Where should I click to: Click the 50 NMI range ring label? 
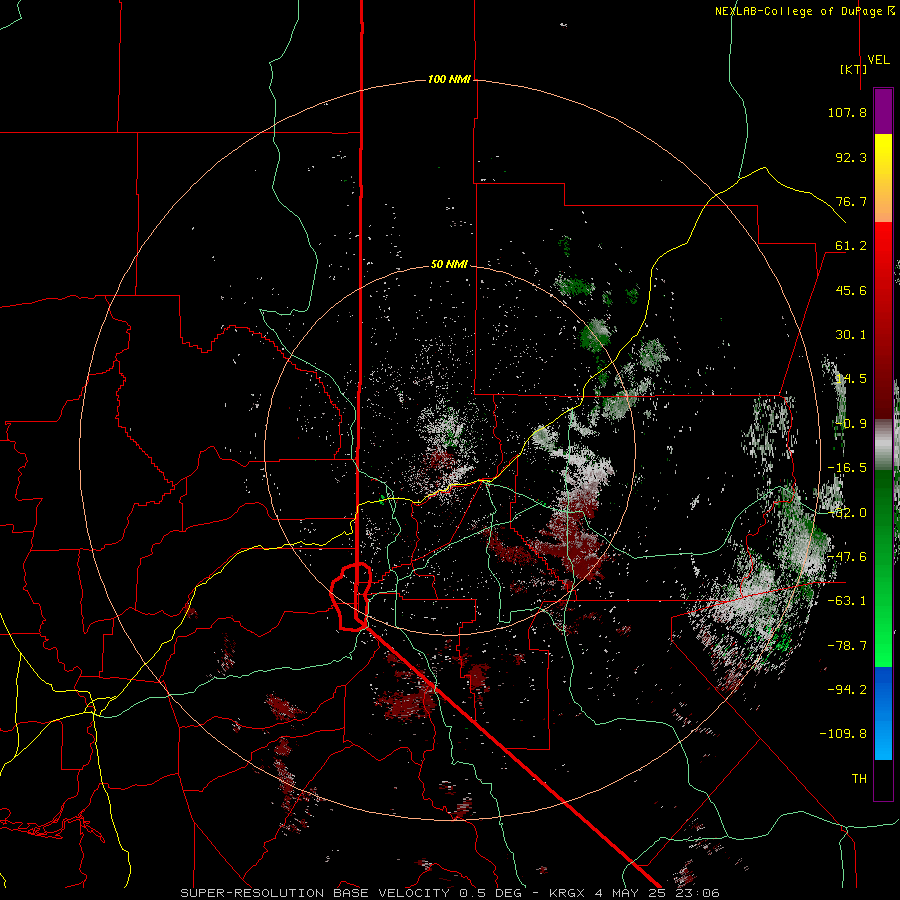[x=449, y=265]
